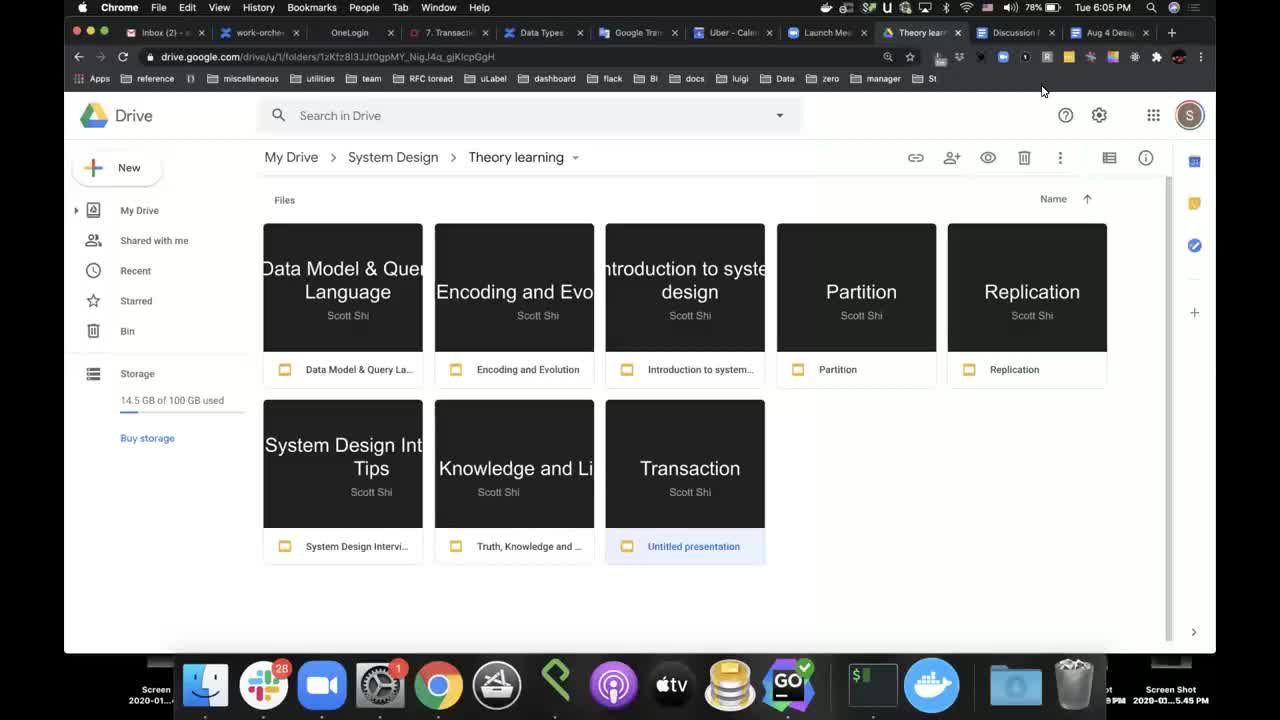1280x720 pixels.
Task: Expand the My Drive tree arrow
Action: (76, 211)
